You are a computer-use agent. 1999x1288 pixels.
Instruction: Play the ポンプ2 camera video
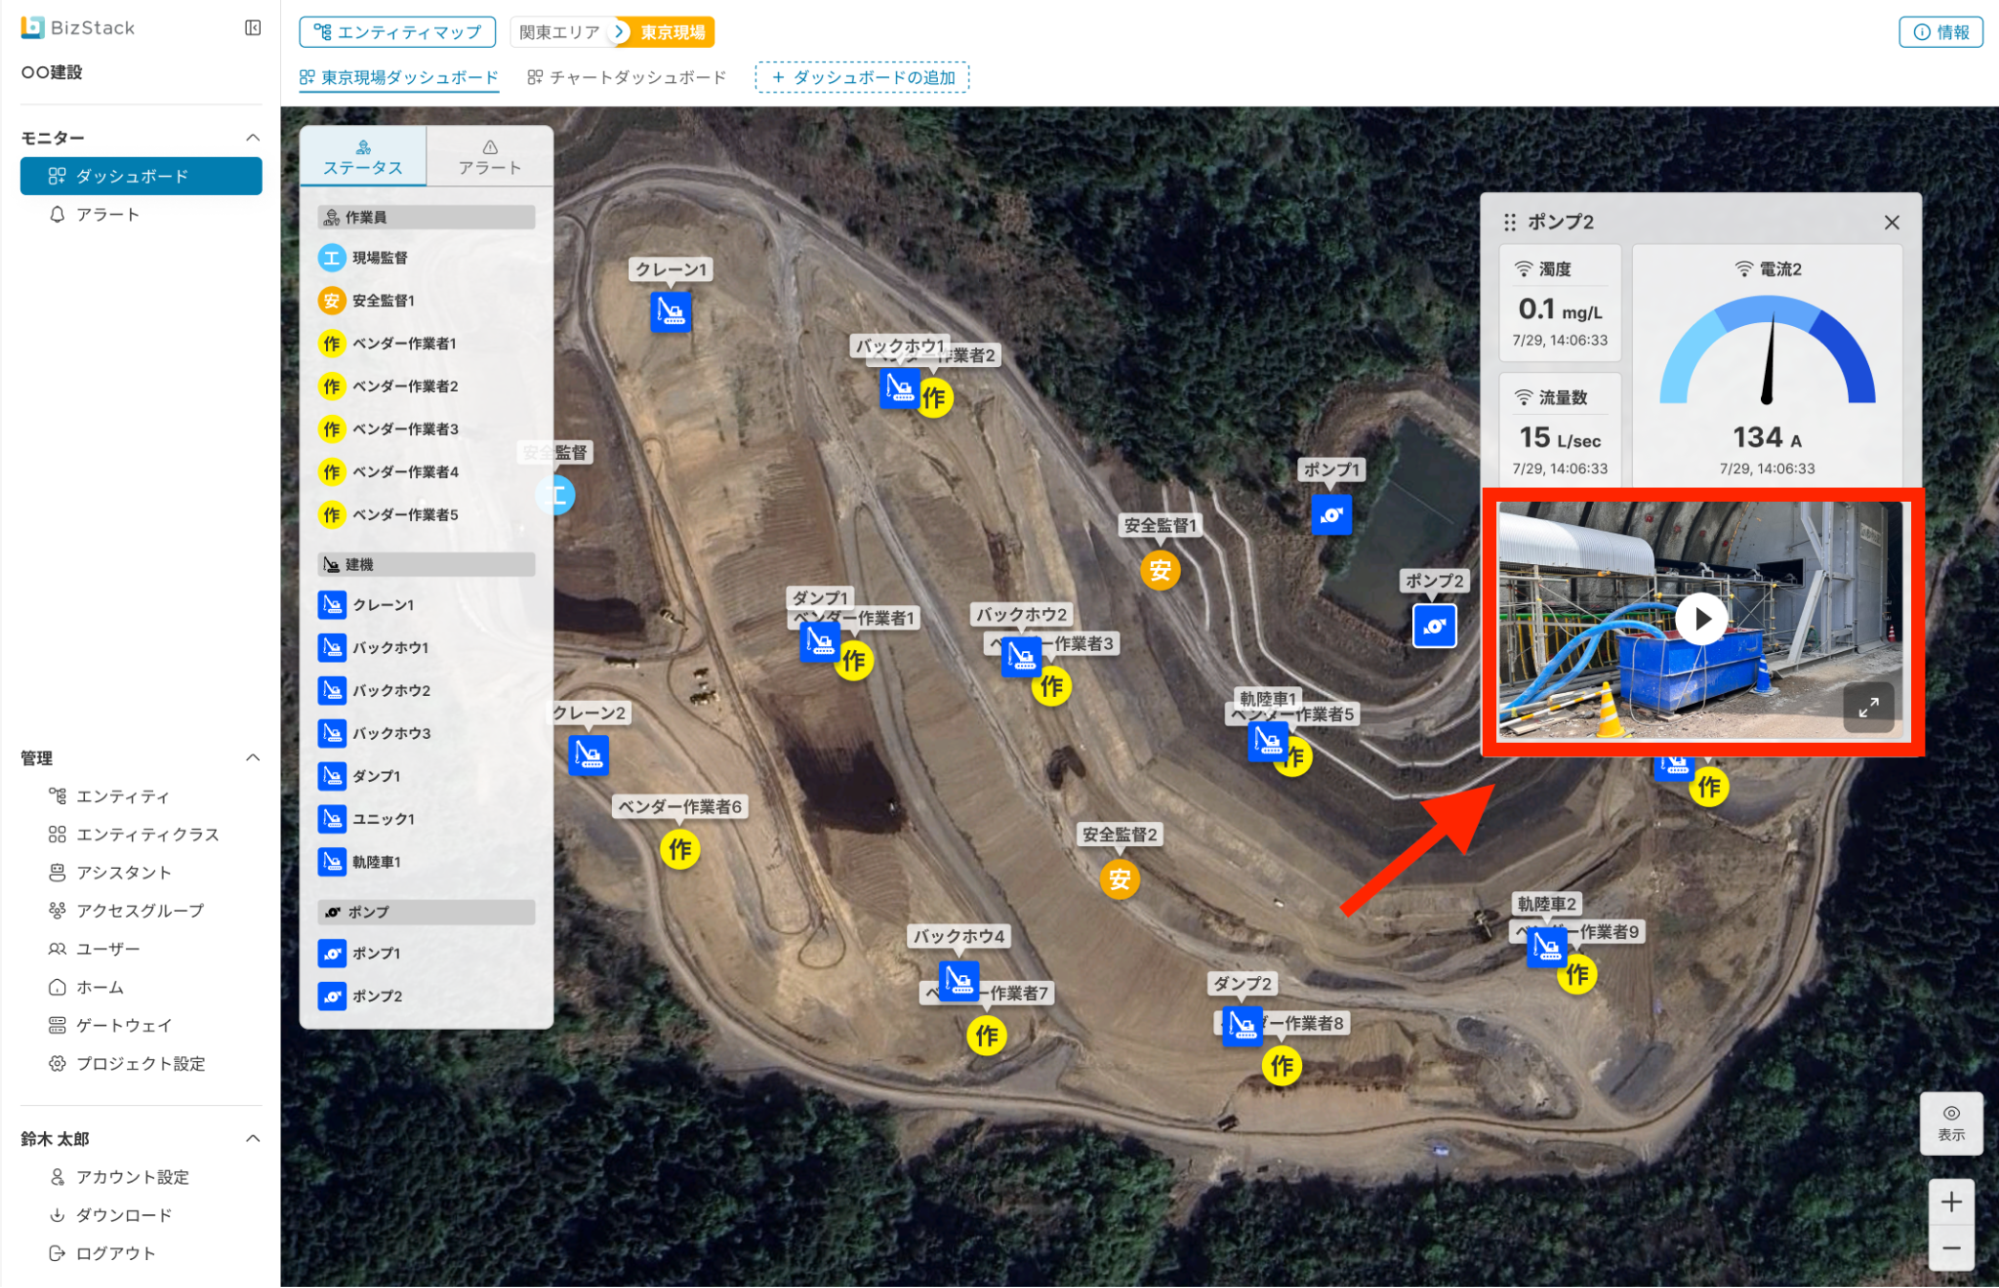pyautogui.click(x=1701, y=619)
